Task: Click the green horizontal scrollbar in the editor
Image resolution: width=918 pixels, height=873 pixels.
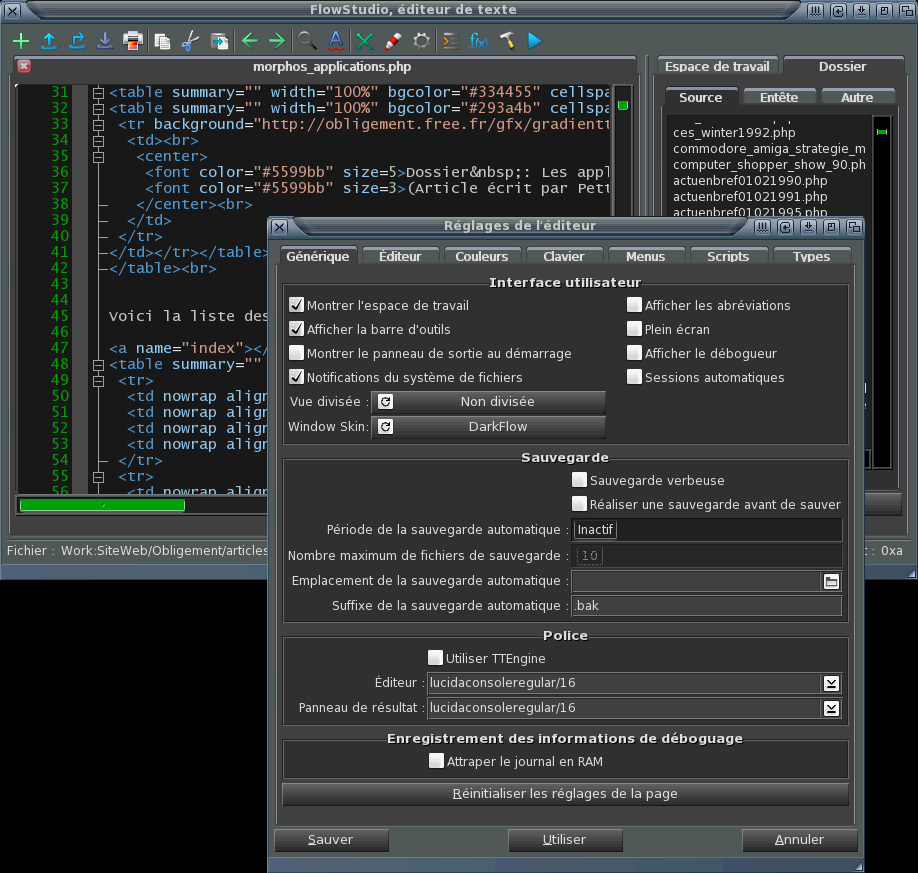Action: click(102, 505)
